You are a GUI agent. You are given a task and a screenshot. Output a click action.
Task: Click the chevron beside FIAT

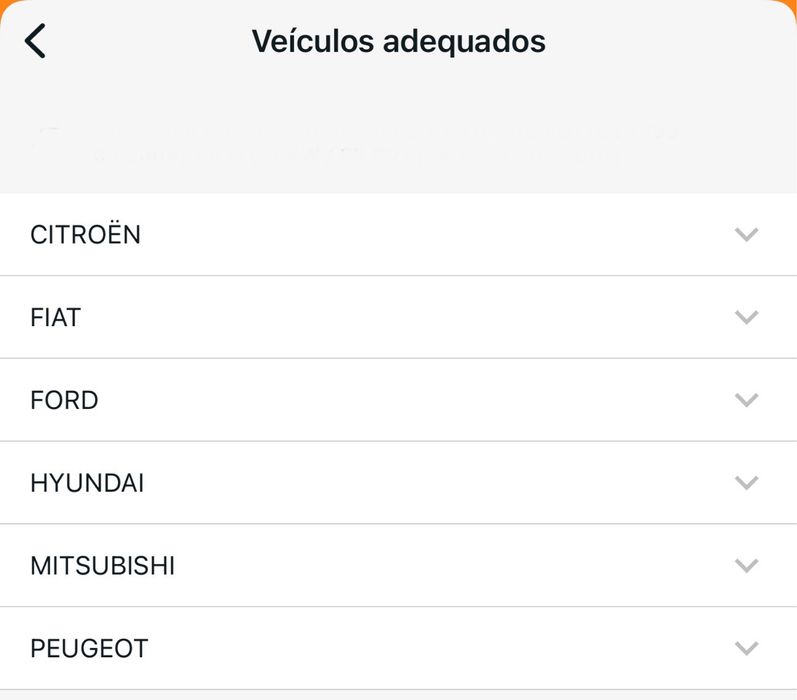pyautogui.click(x=746, y=318)
